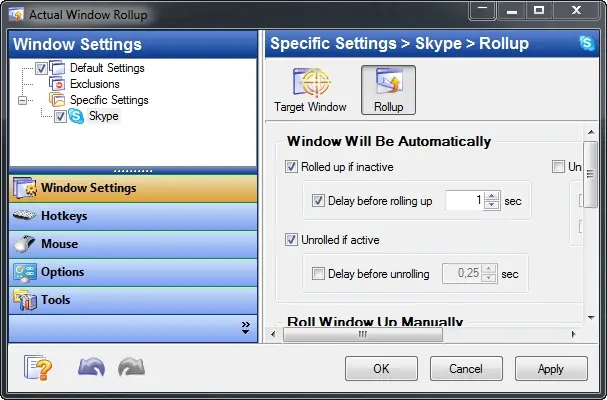This screenshot has height=400, width=607.
Task: Click the undo arrow icon
Action: pos(91,367)
